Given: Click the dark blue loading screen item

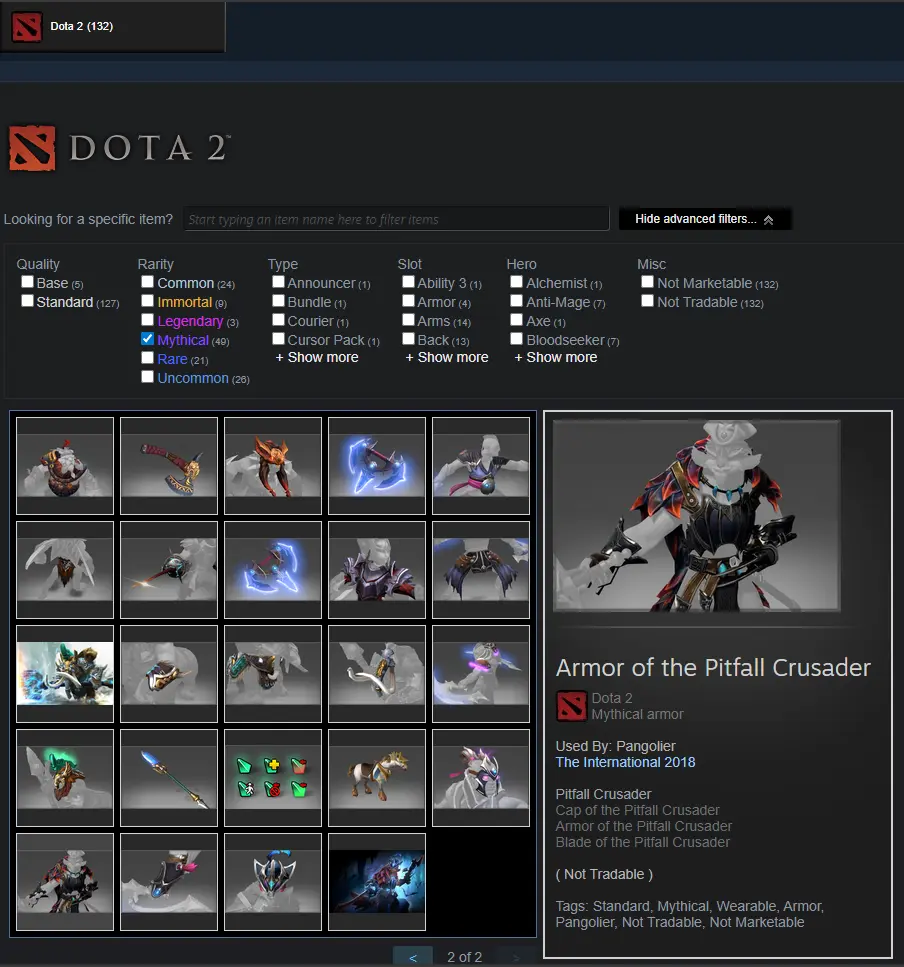Looking at the screenshot, I should pos(376,881).
